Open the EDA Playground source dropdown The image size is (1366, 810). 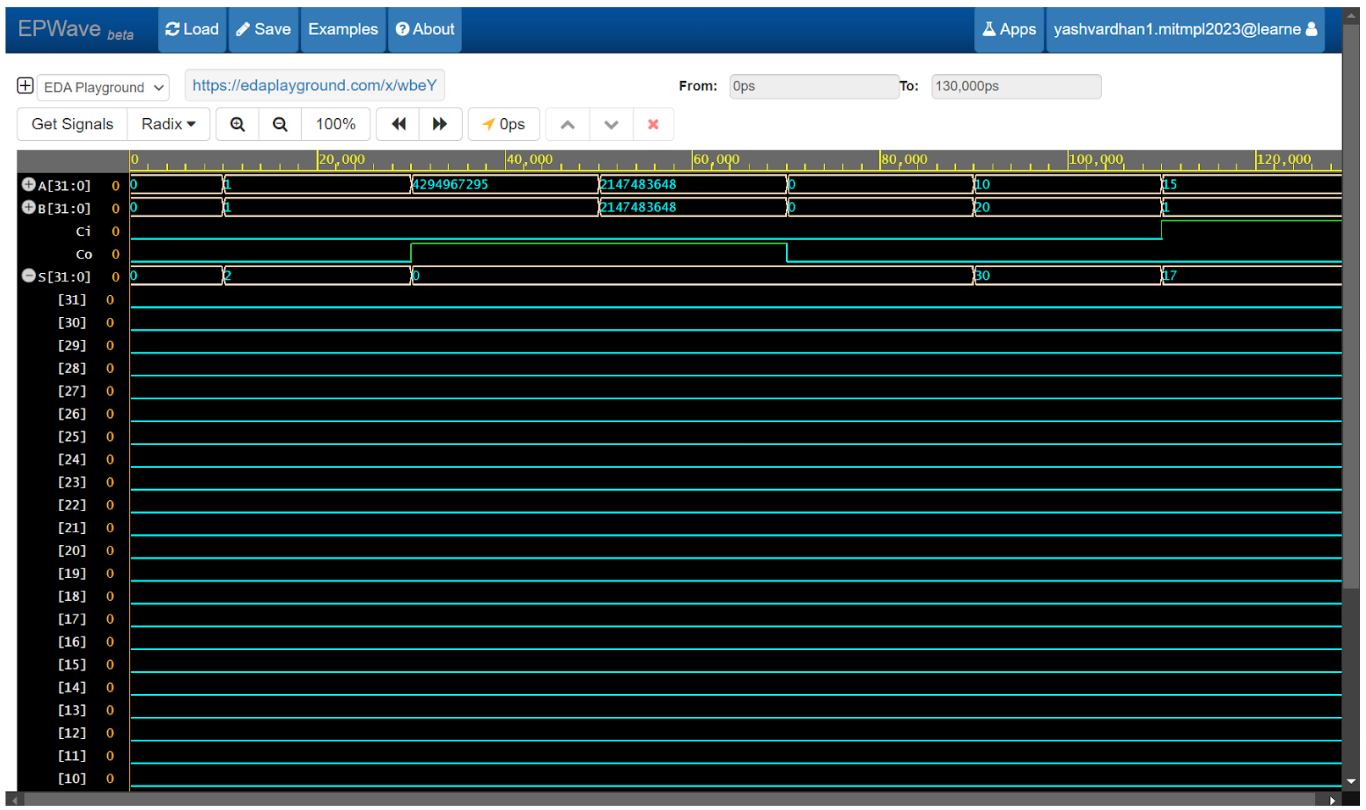pyautogui.click(x=104, y=87)
